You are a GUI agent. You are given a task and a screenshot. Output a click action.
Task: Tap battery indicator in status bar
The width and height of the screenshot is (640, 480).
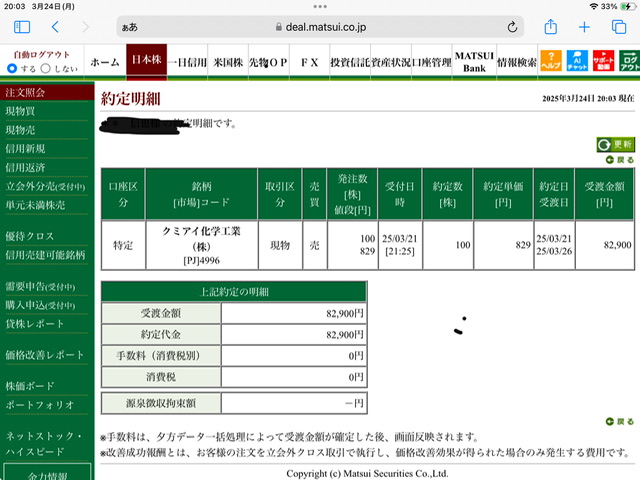(x=628, y=7)
